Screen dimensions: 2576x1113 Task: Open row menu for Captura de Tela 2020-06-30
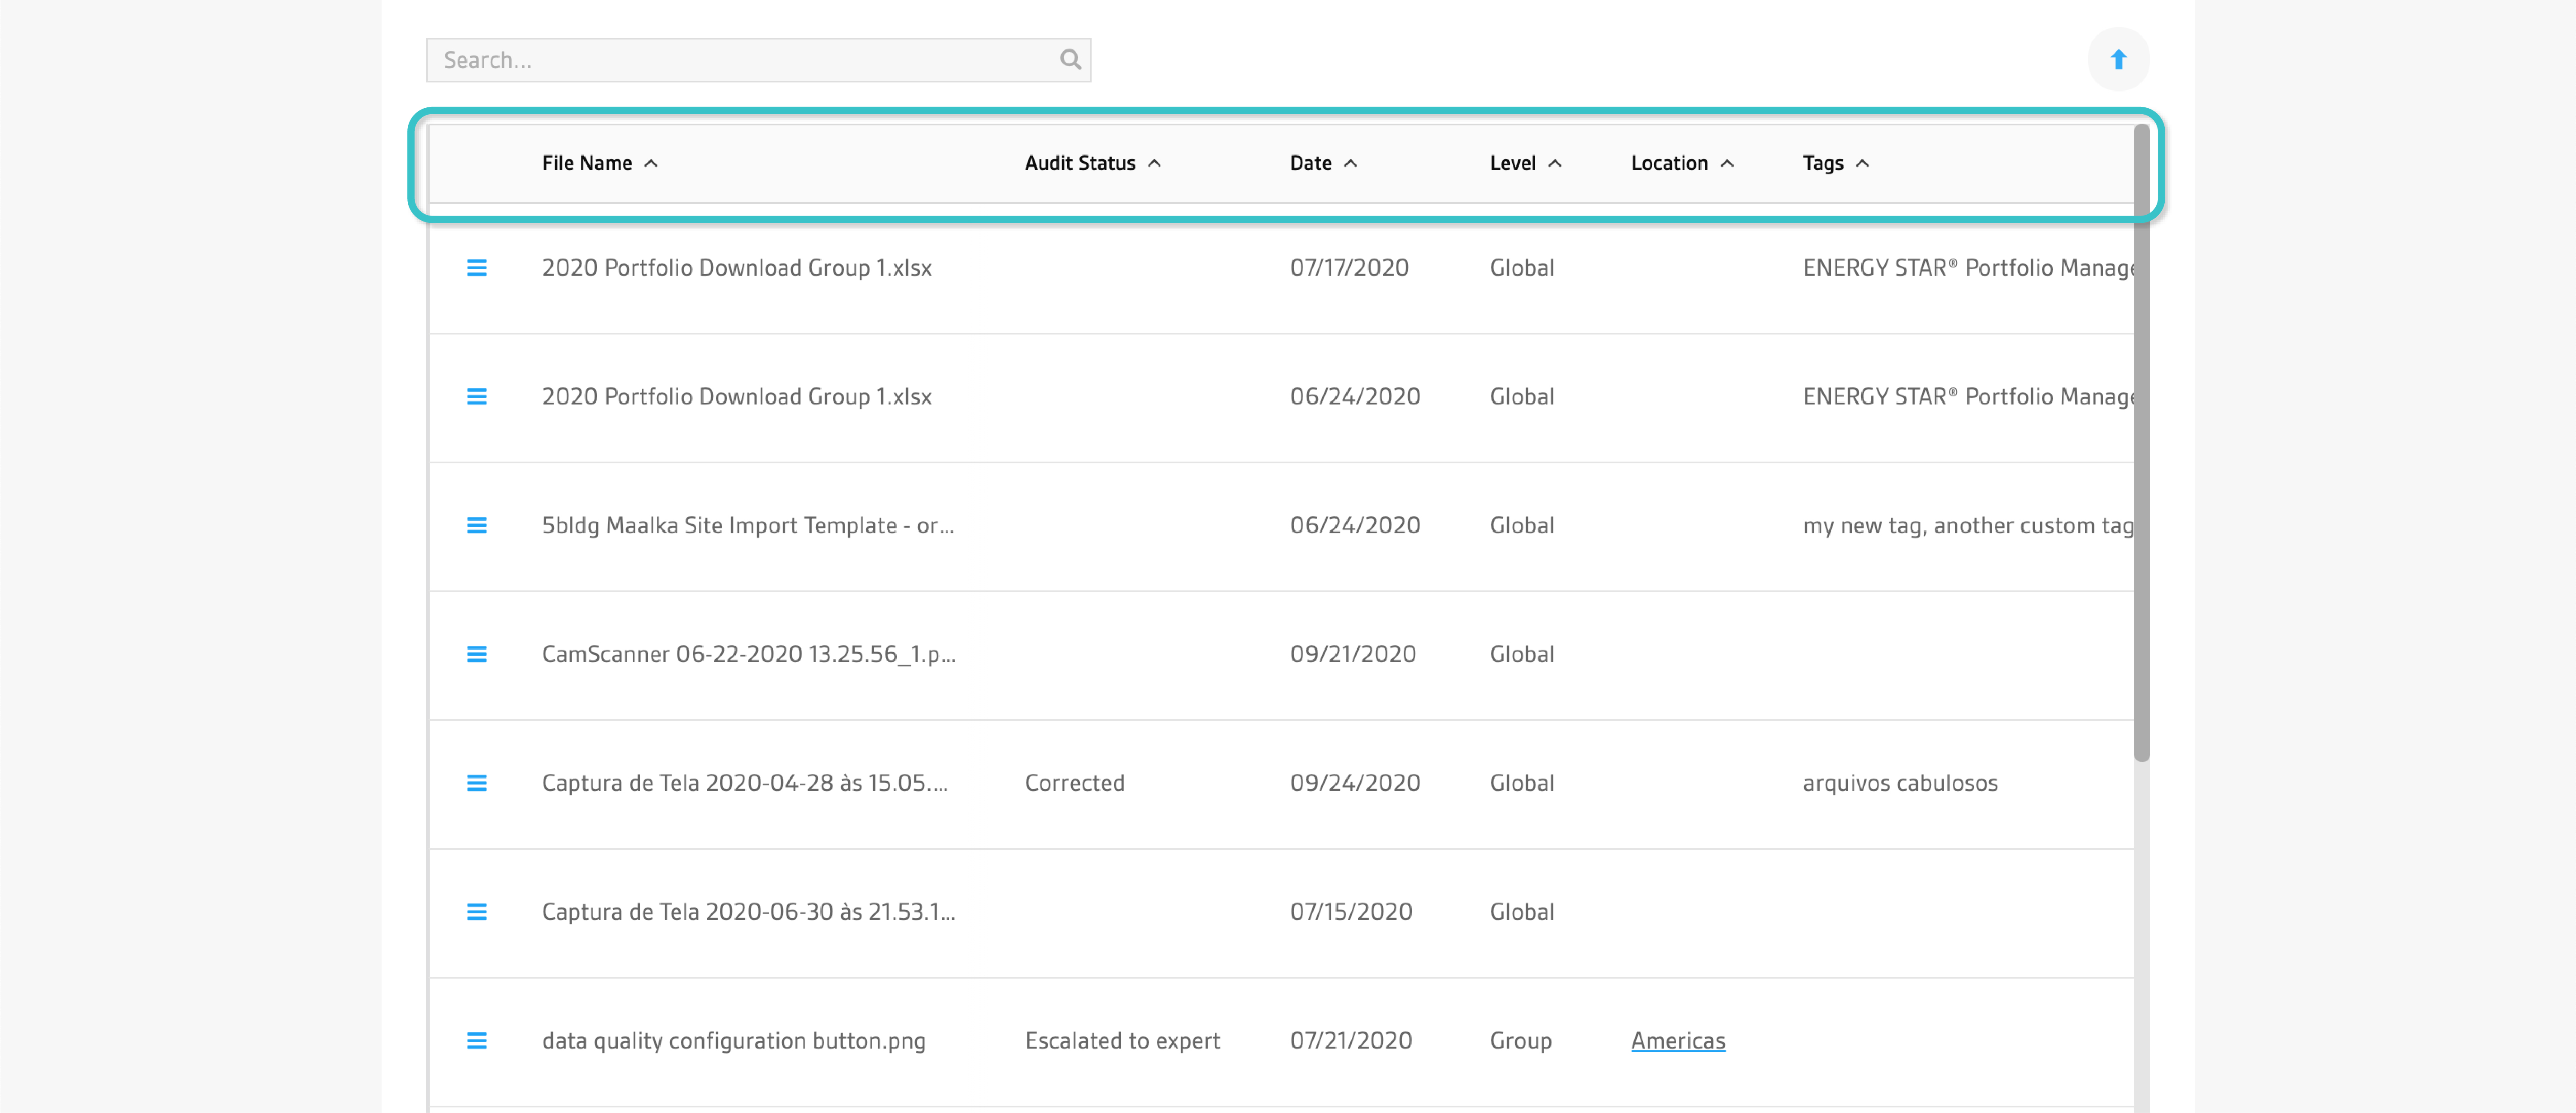click(477, 913)
